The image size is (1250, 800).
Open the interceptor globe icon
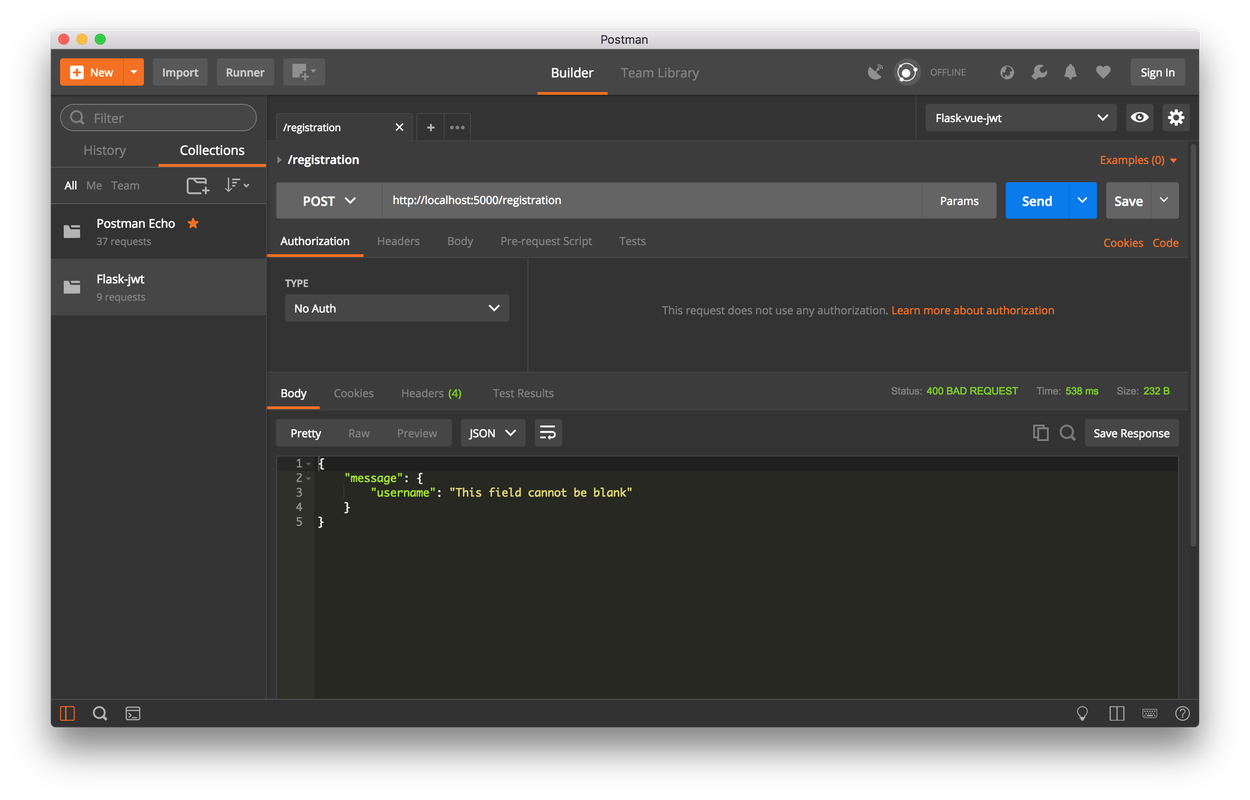pos(1007,72)
